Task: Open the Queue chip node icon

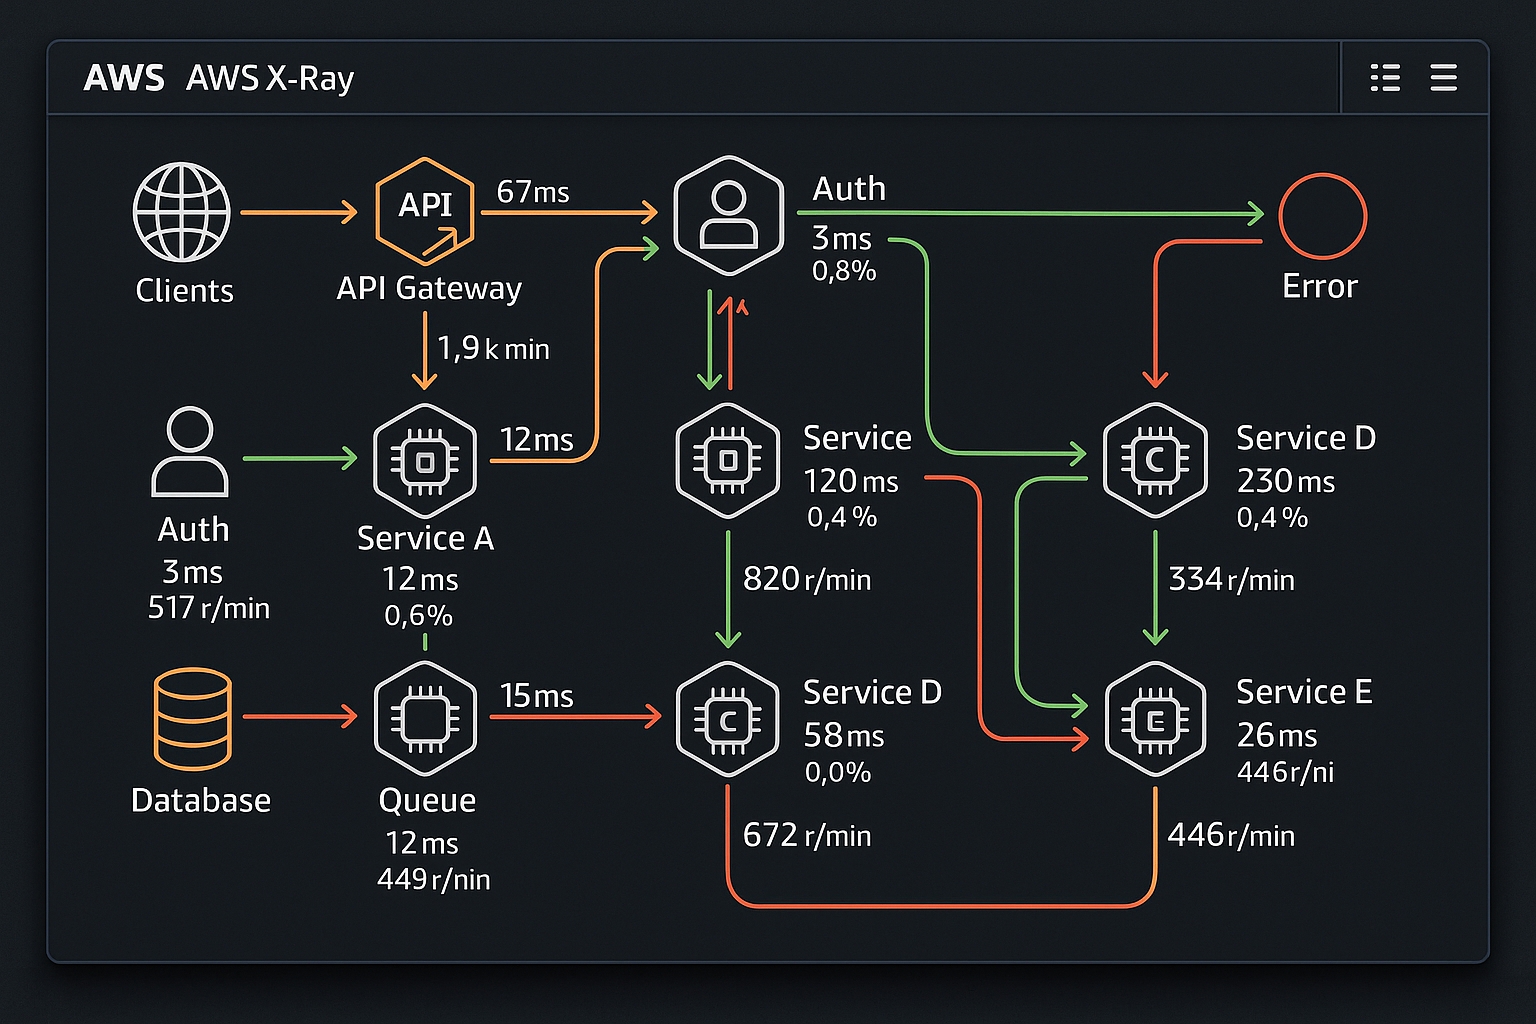Action: tap(425, 718)
